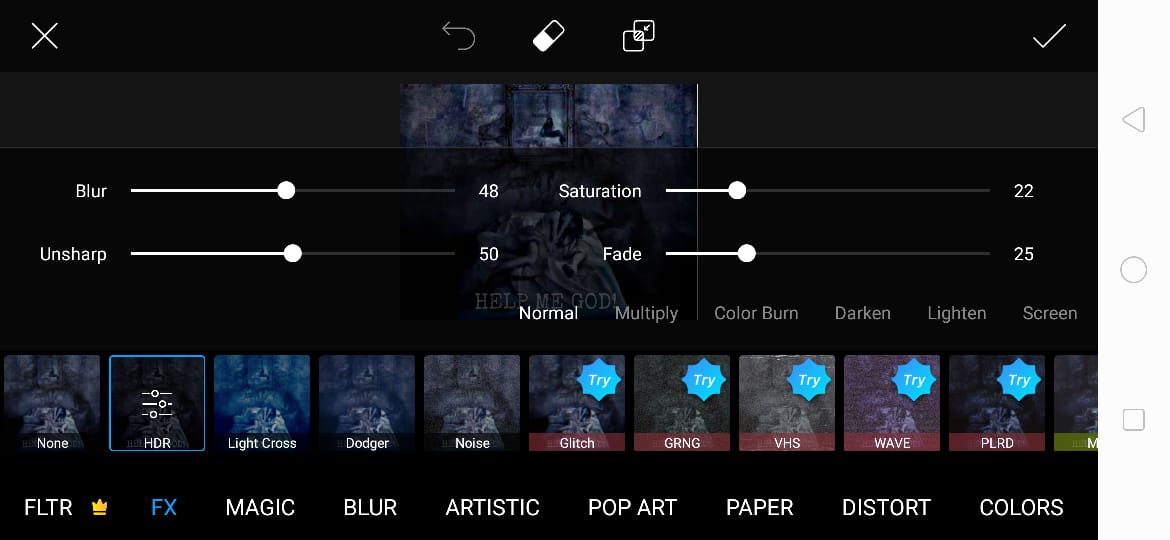Viewport: 1170px width, 540px height.
Task: Select the eraser tool icon
Action: pos(548,36)
